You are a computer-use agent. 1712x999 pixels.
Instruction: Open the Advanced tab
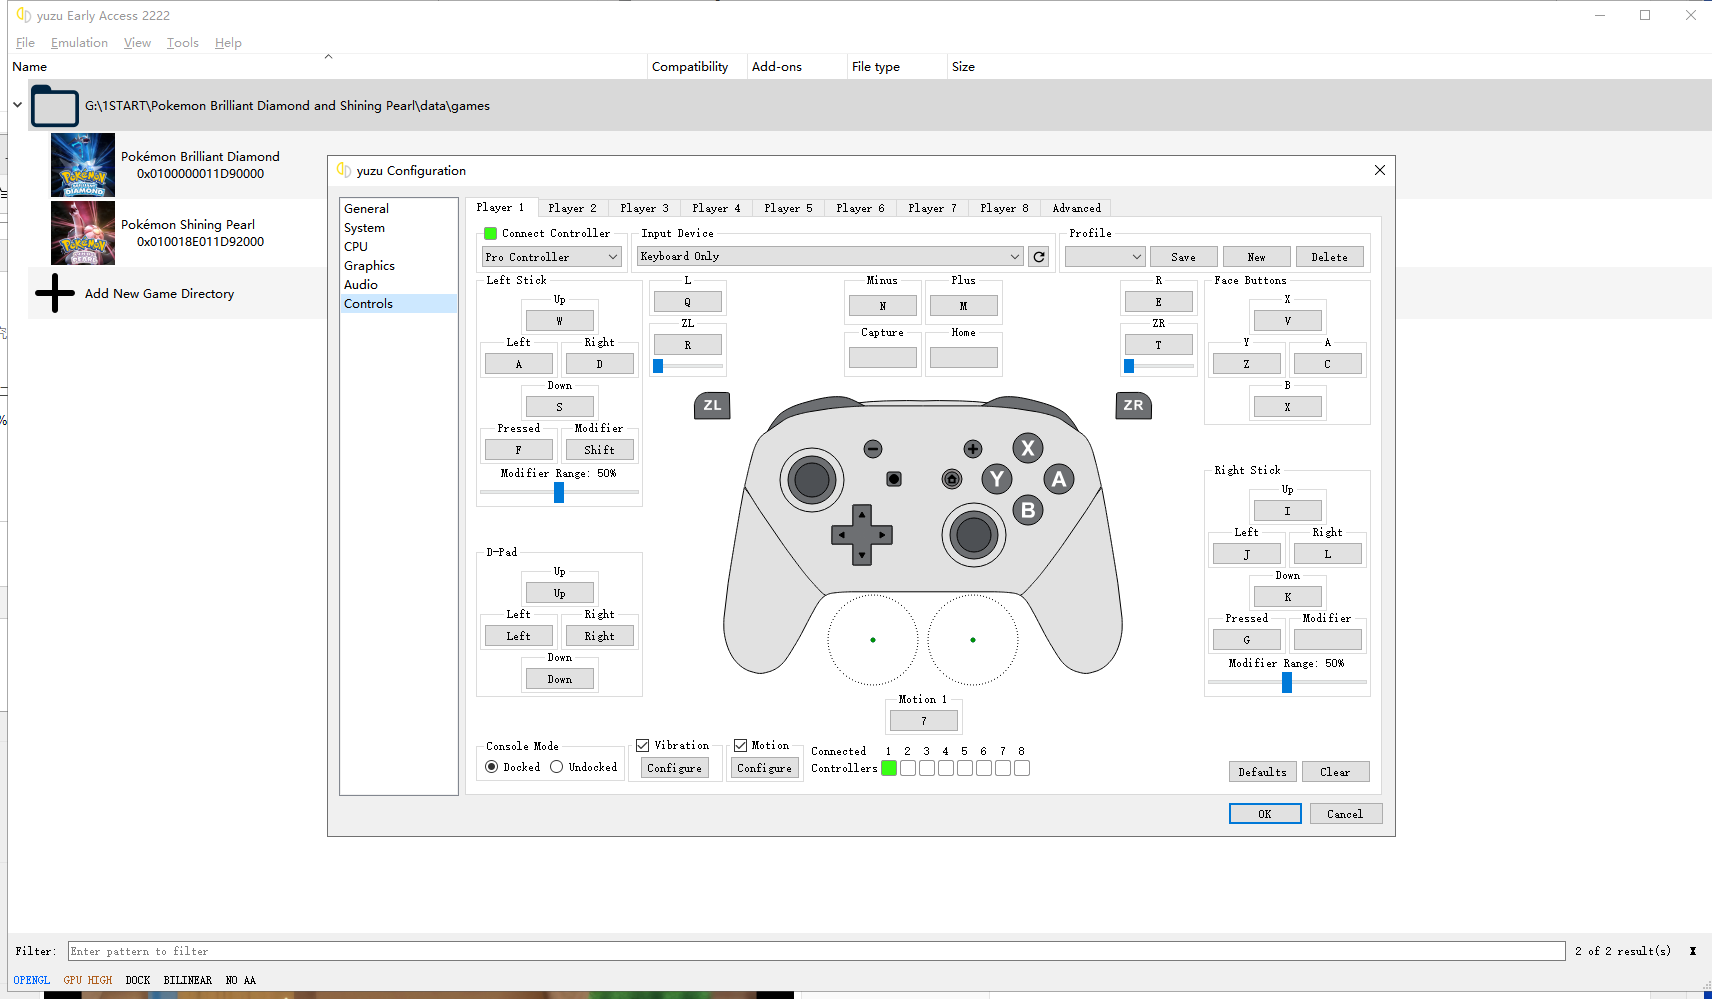[1076, 208]
